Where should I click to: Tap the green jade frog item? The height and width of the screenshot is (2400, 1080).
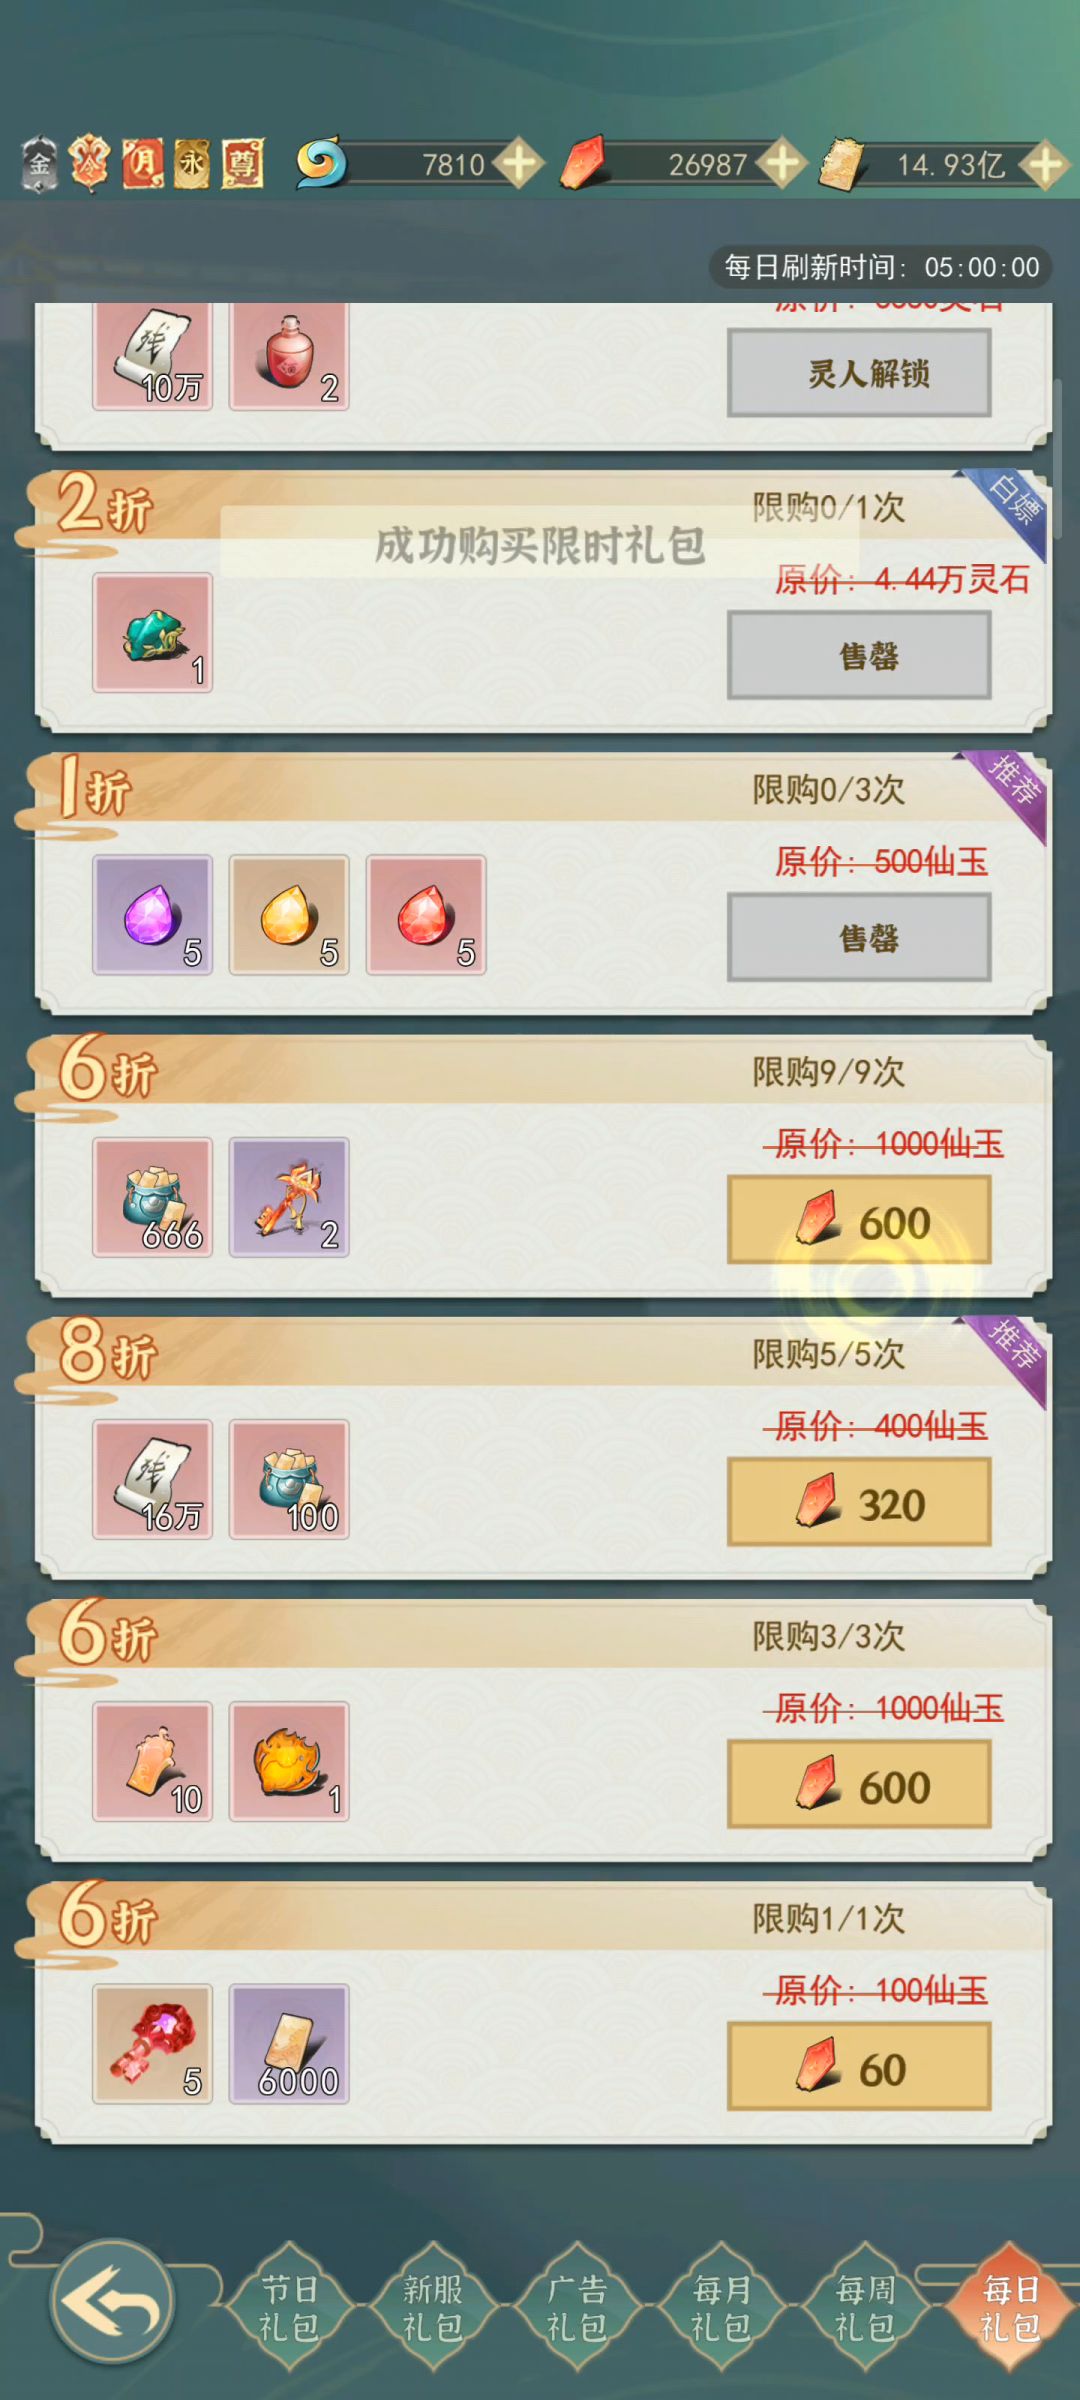click(152, 633)
